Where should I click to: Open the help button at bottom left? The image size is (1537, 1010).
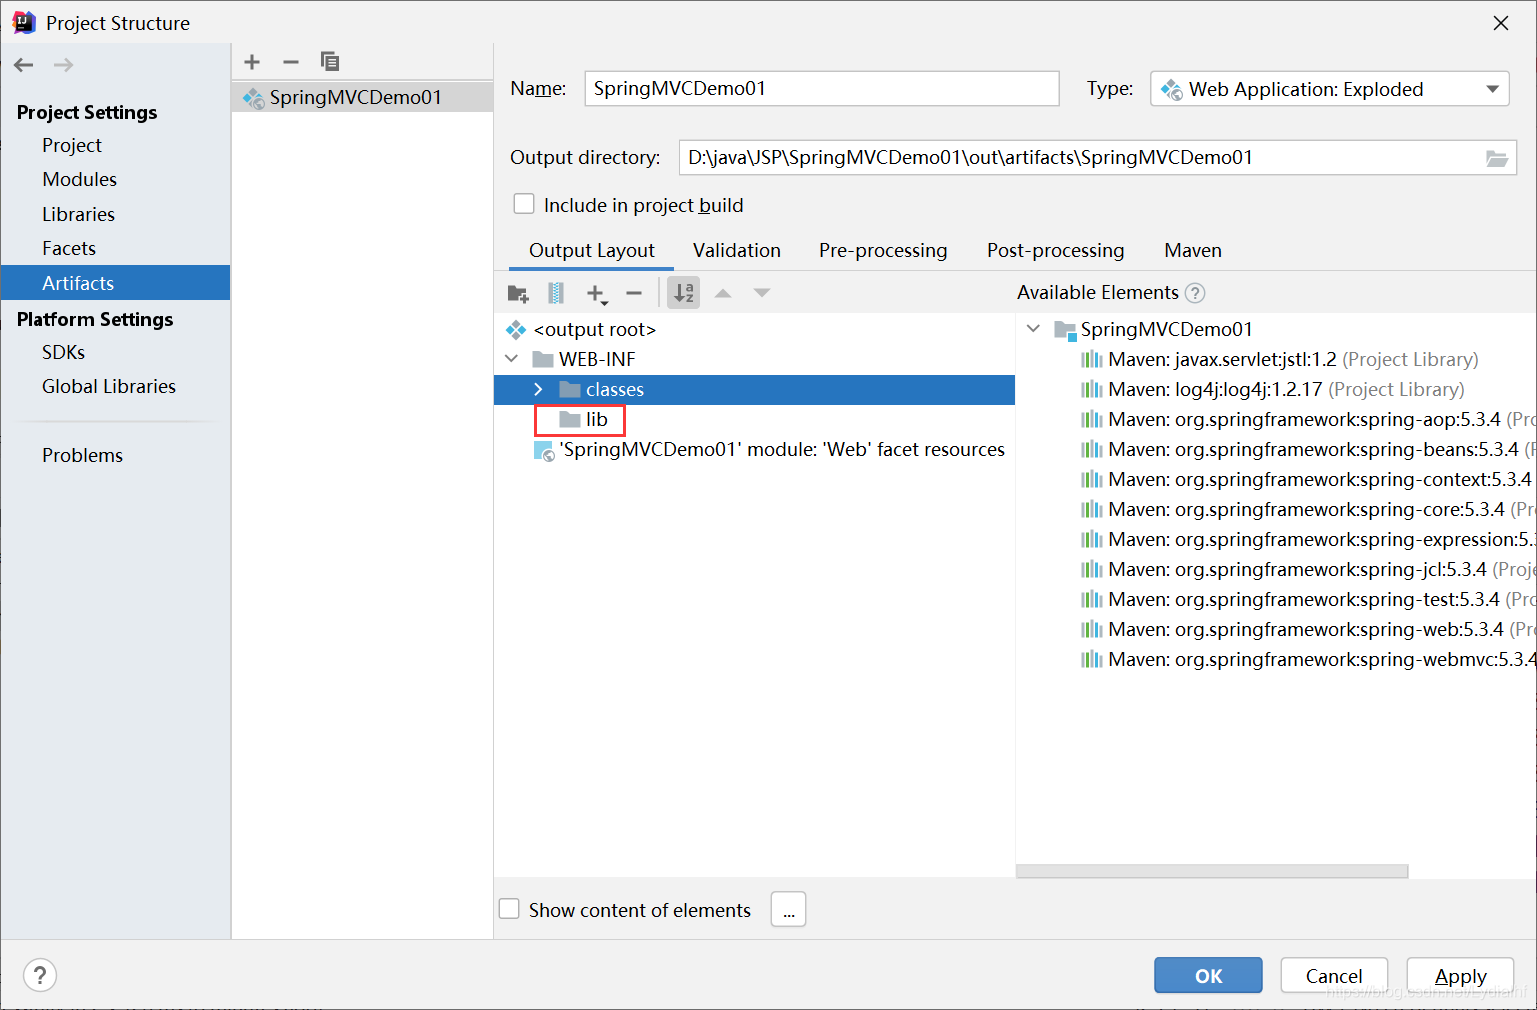[x=40, y=975]
